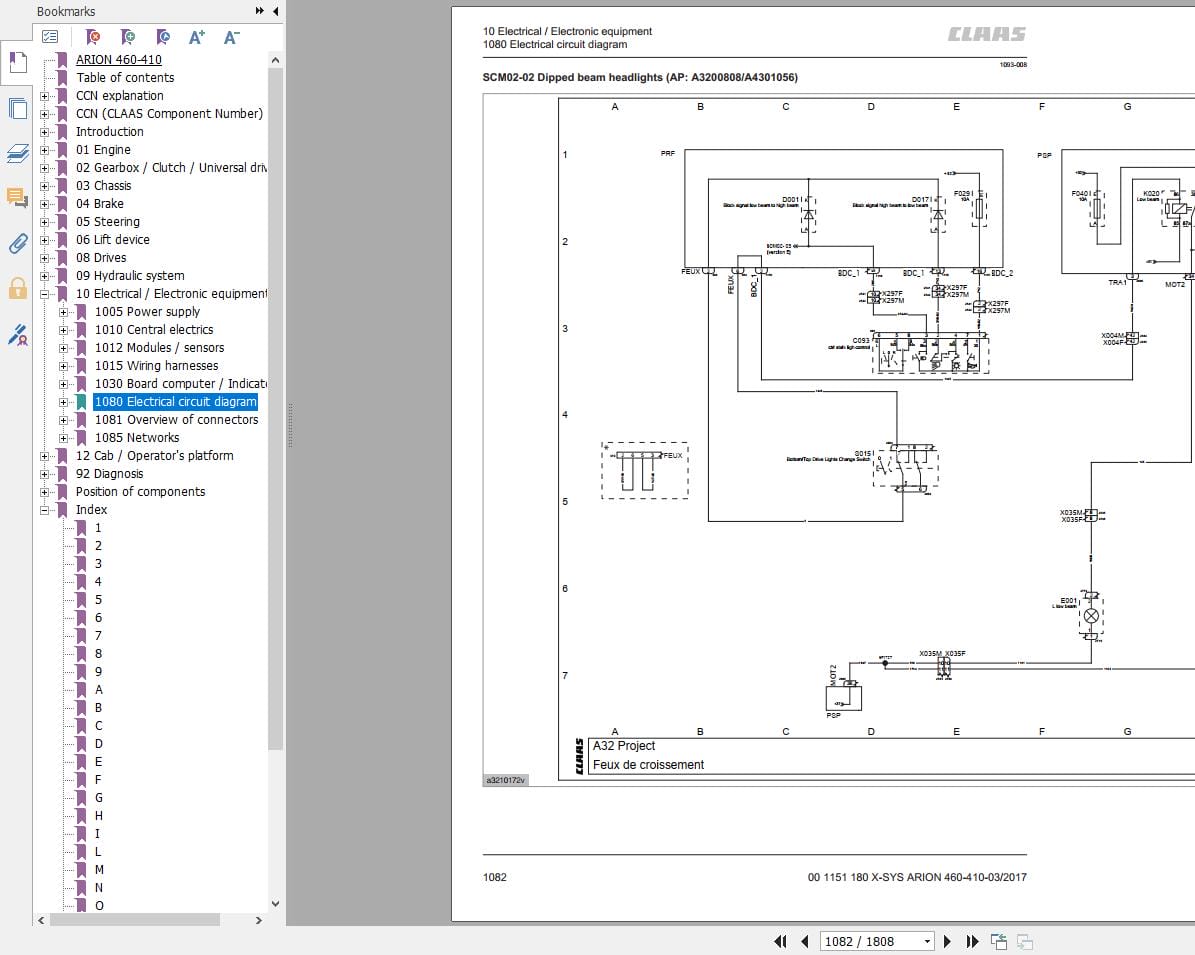Open the page number dropdown
The image size is (1195, 955).
coord(927,941)
